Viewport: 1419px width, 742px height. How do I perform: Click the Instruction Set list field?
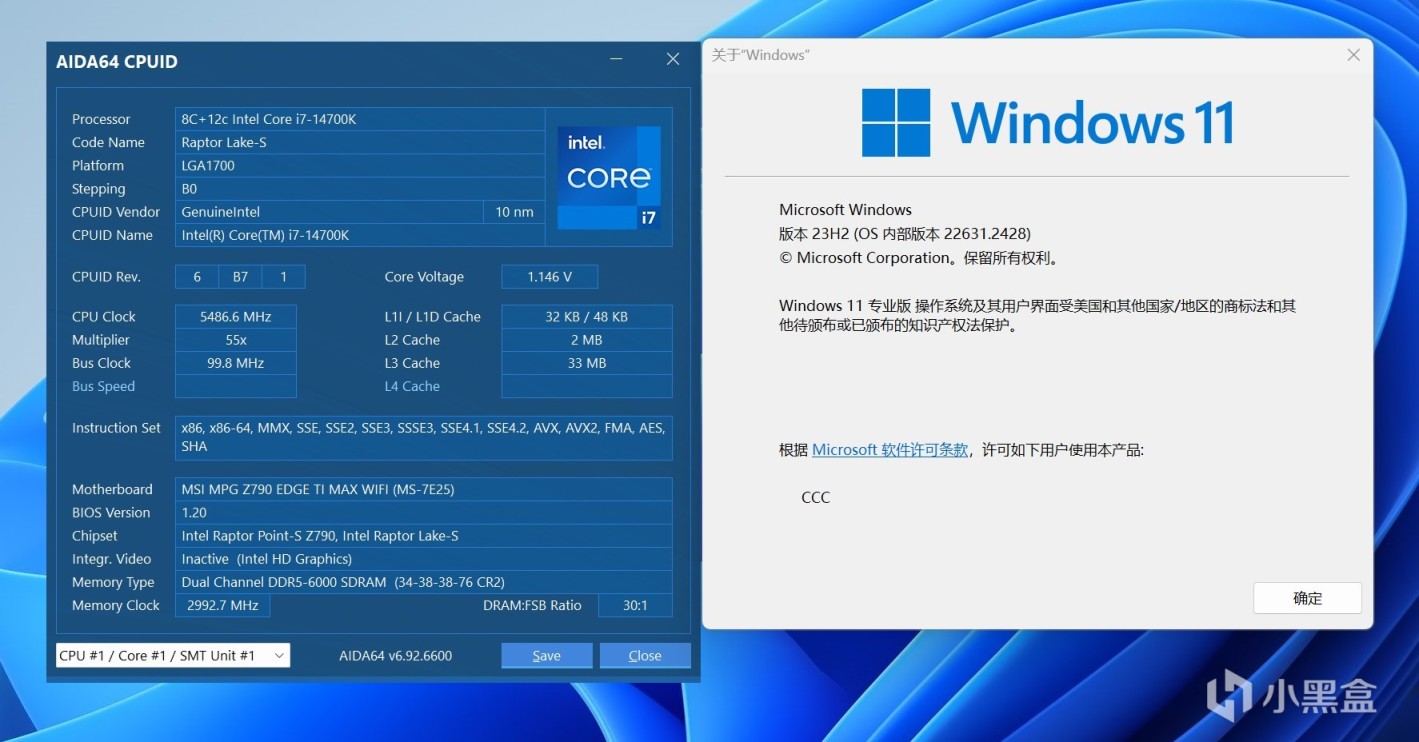(x=424, y=437)
